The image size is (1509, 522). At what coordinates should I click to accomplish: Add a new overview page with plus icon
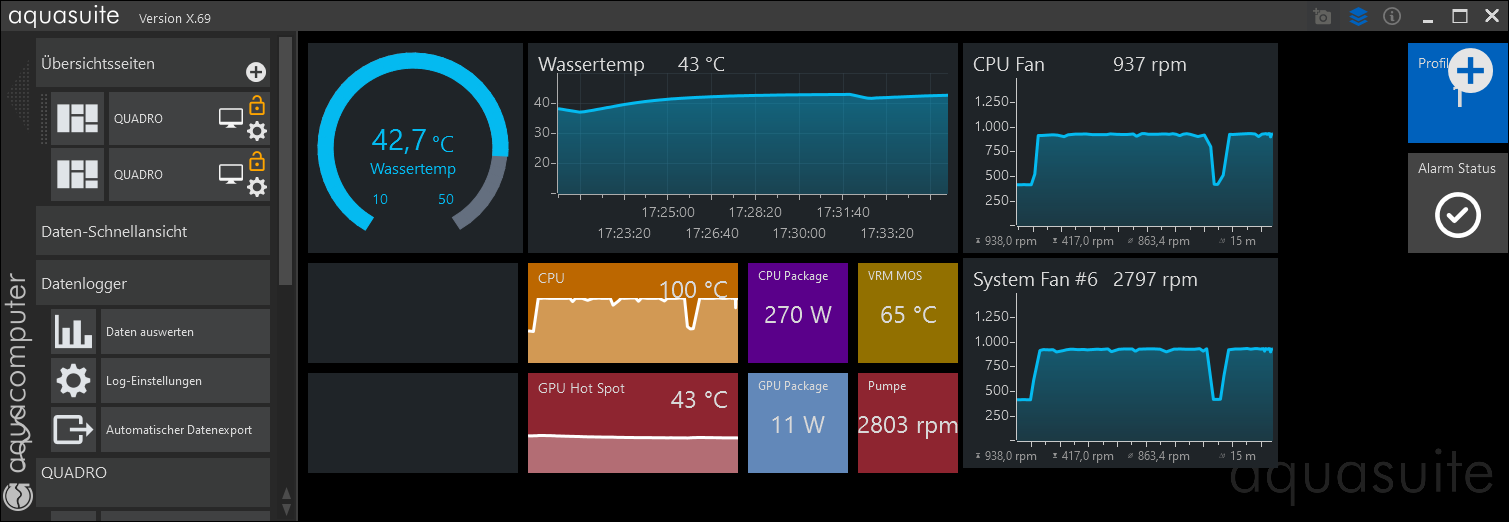click(256, 71)
